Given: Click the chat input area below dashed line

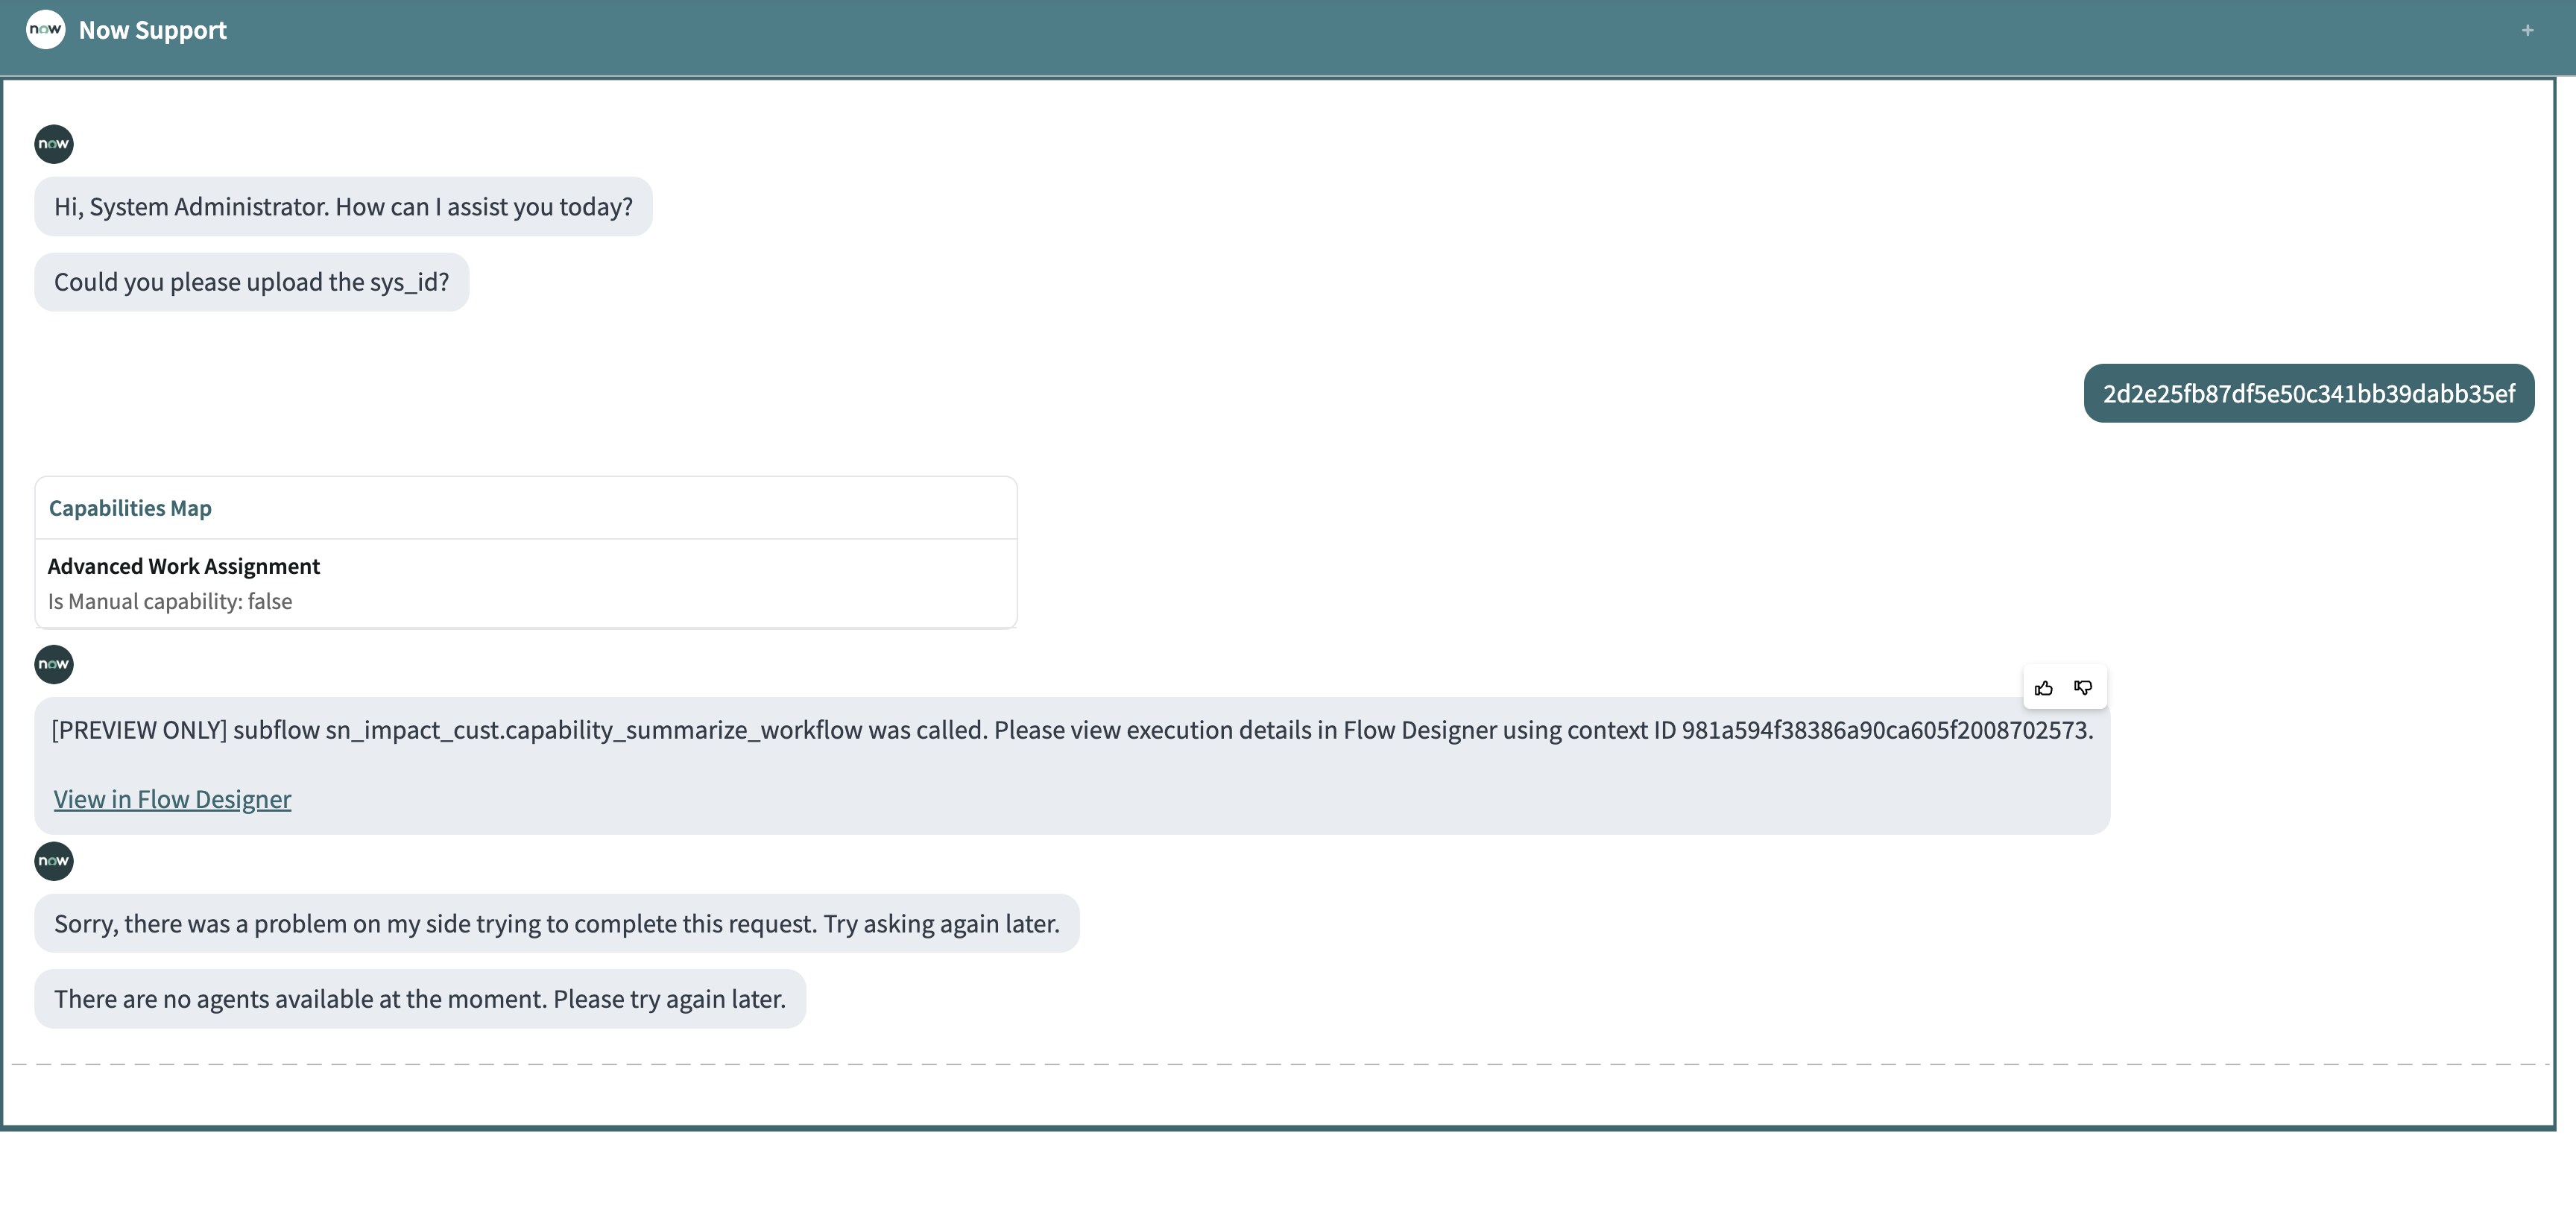Looking at the screenshot, I should coord(1278,1096).
